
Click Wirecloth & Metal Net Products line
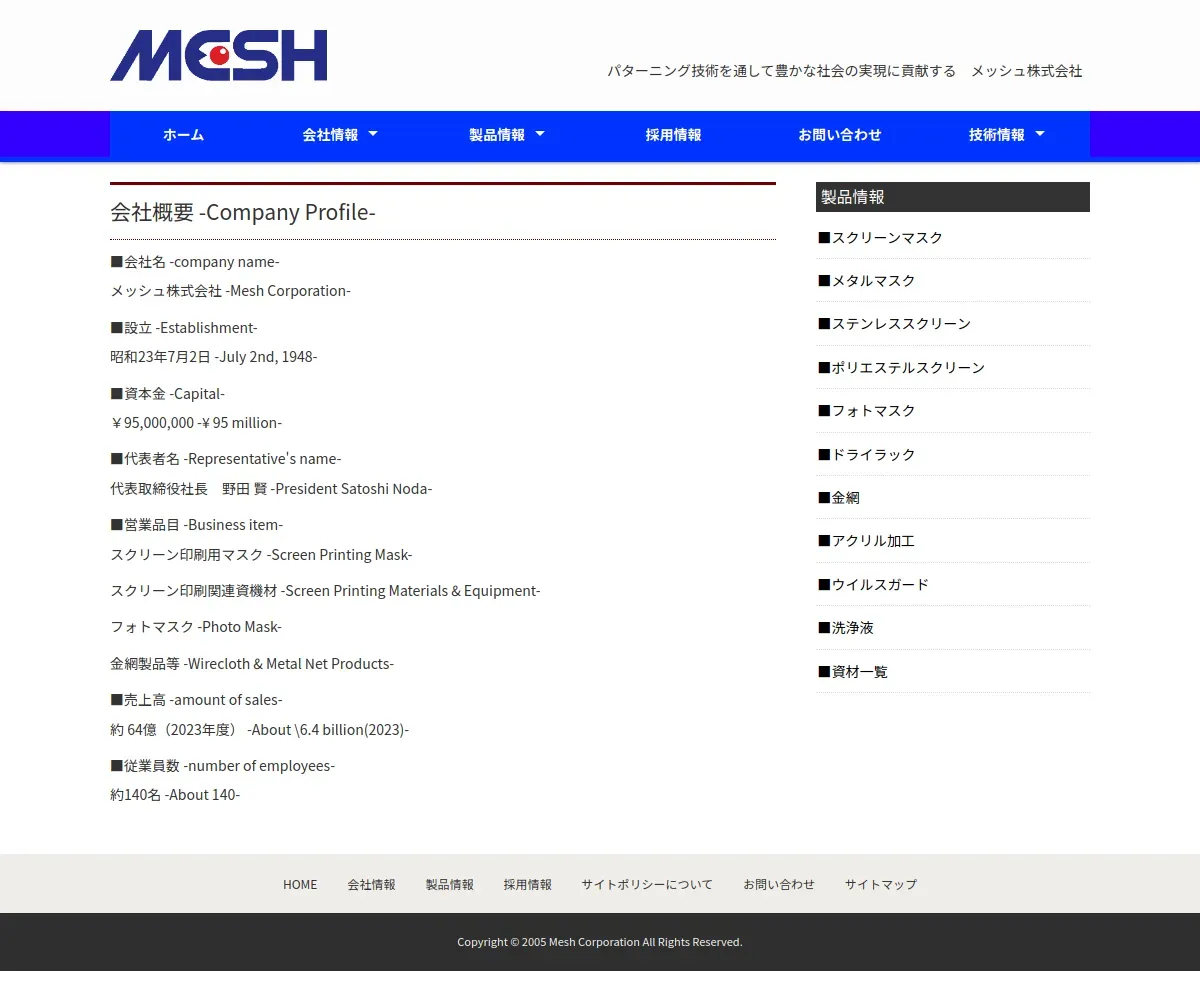252,664
